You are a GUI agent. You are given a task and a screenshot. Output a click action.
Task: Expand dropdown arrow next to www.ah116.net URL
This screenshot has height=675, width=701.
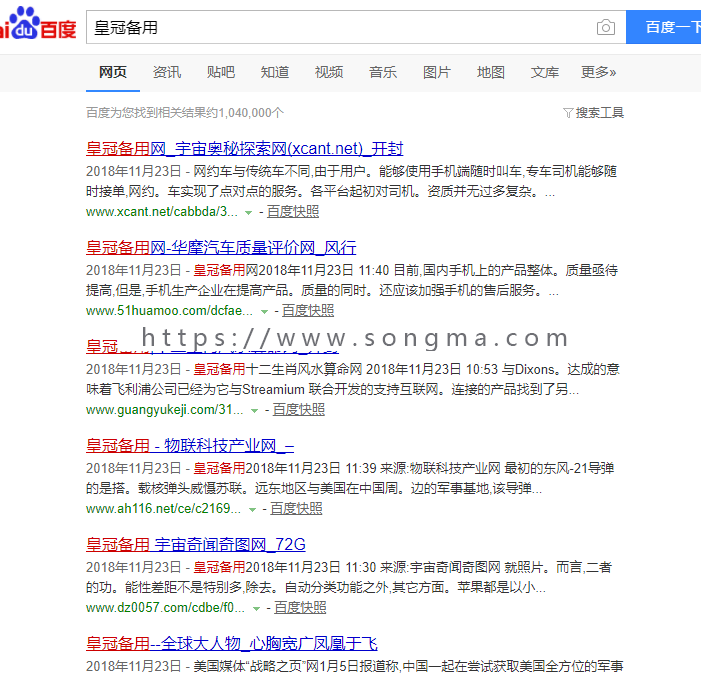252,510
